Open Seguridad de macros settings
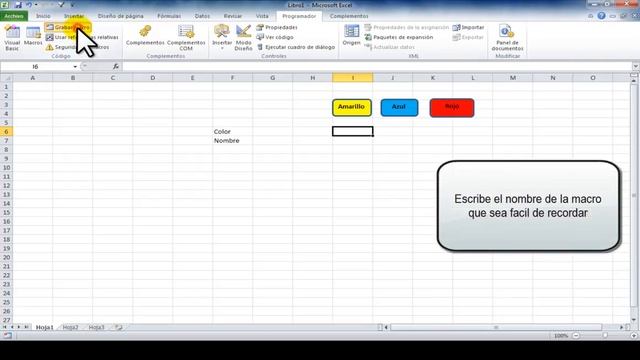Image resolution: width=640 pixels, height=360 pixels. pyautogui.click(x=78, y=47)
